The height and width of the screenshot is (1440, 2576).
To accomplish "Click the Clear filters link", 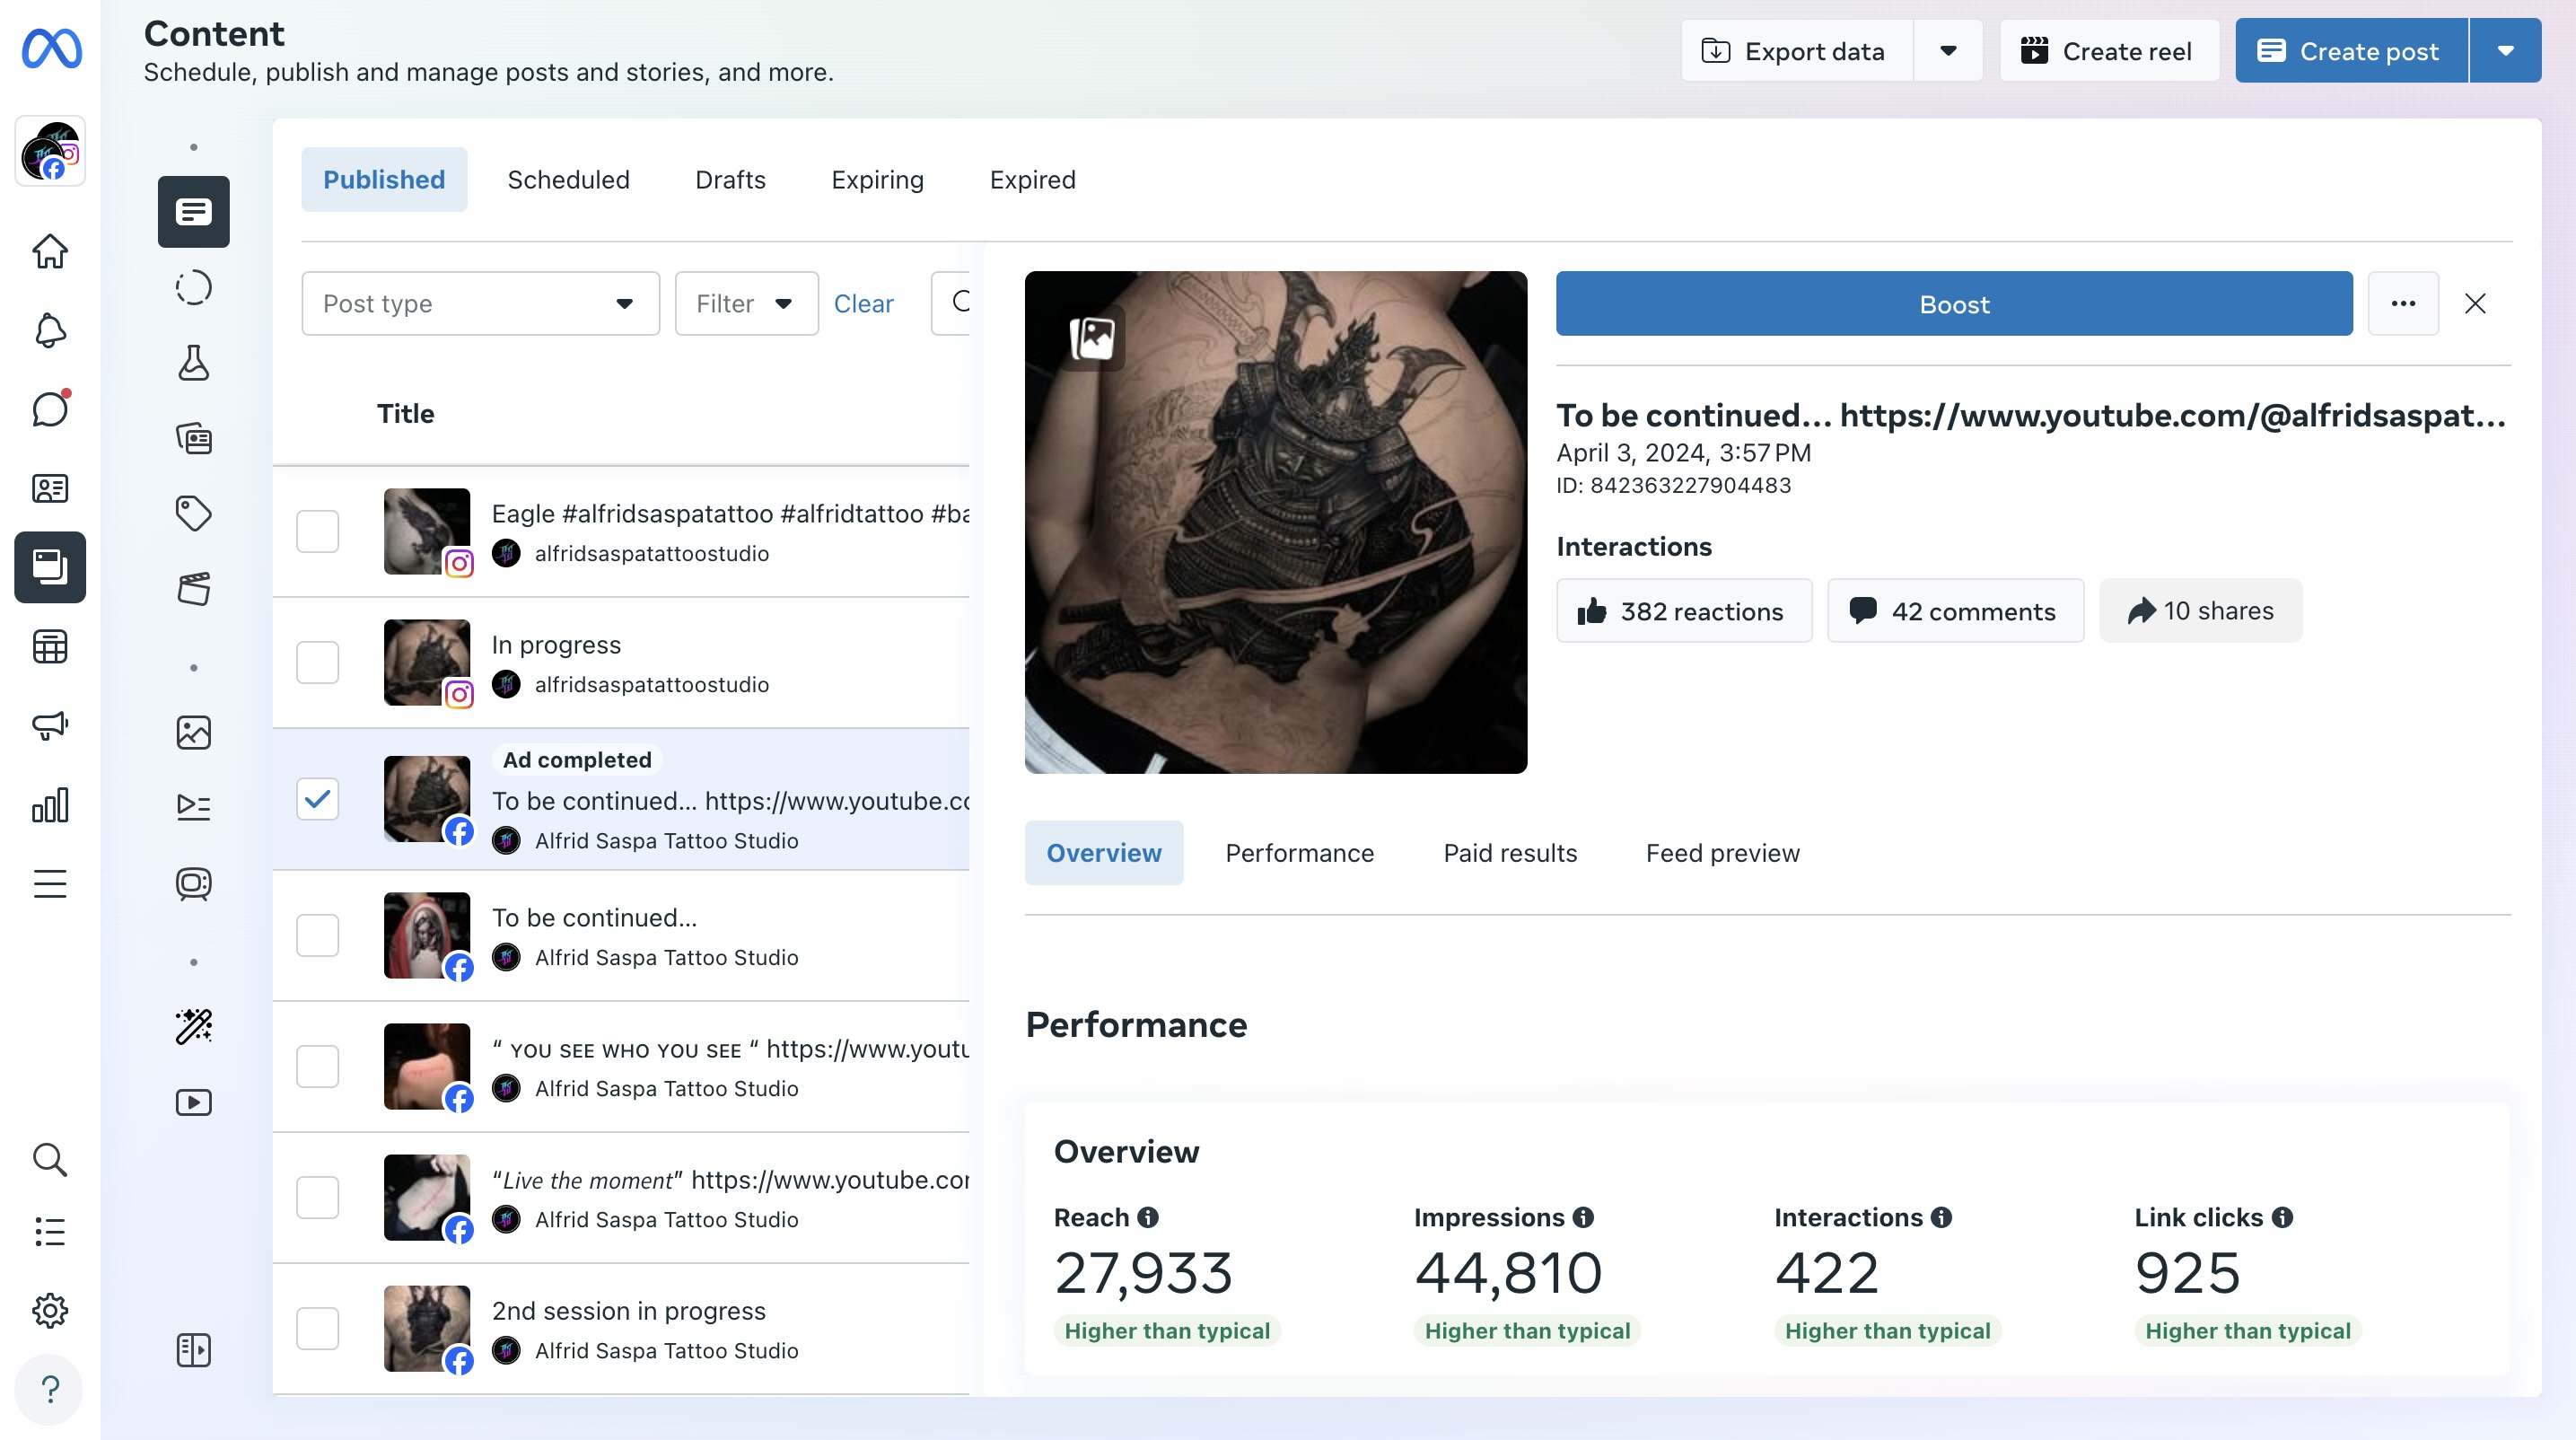I will (x=863, y=303).
